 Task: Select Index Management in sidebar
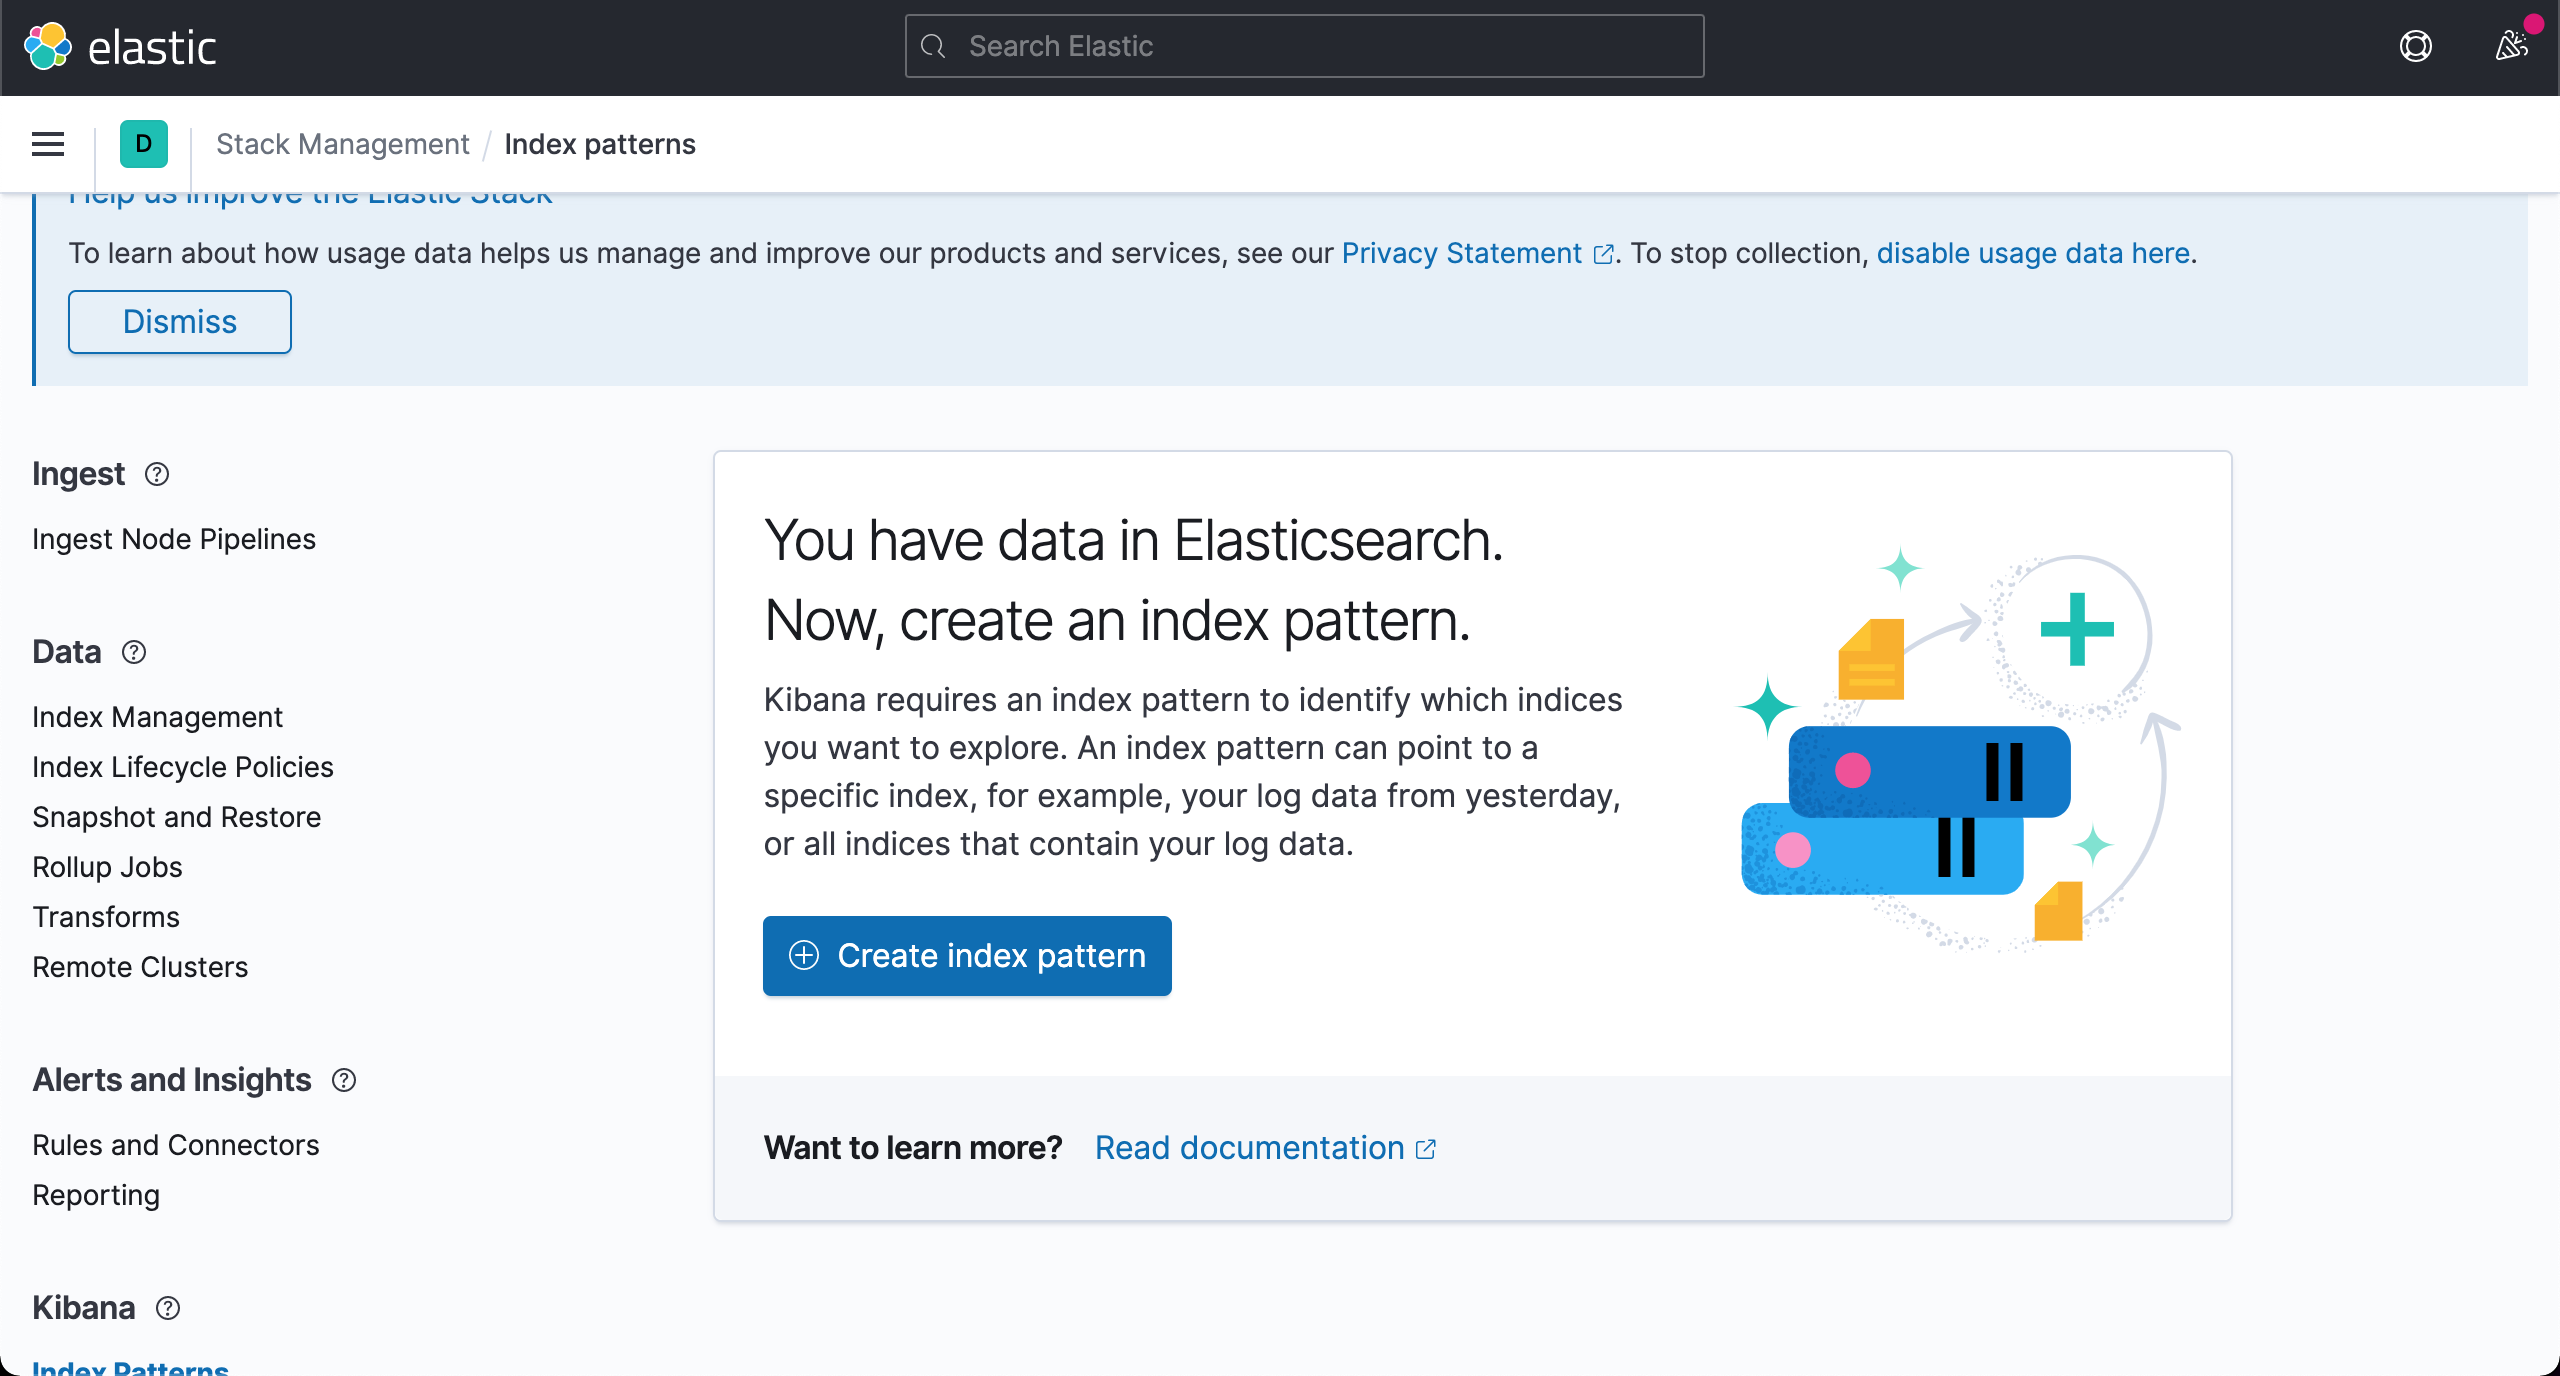(x=157, y=717)
